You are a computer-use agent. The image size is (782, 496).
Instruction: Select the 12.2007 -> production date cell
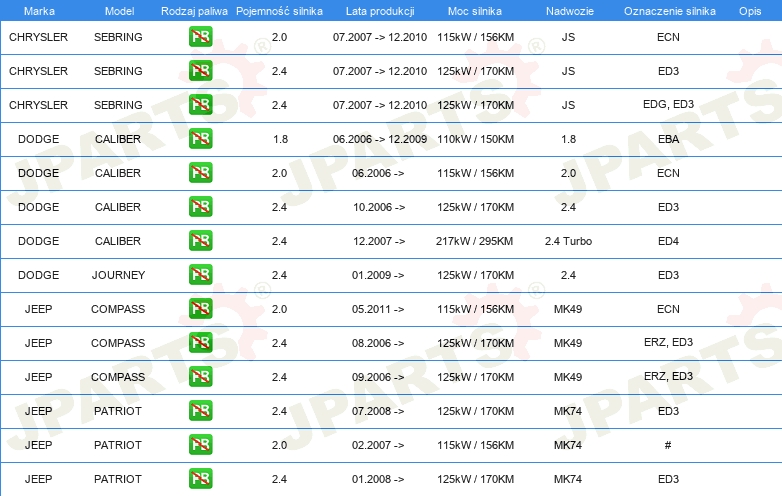379,241
